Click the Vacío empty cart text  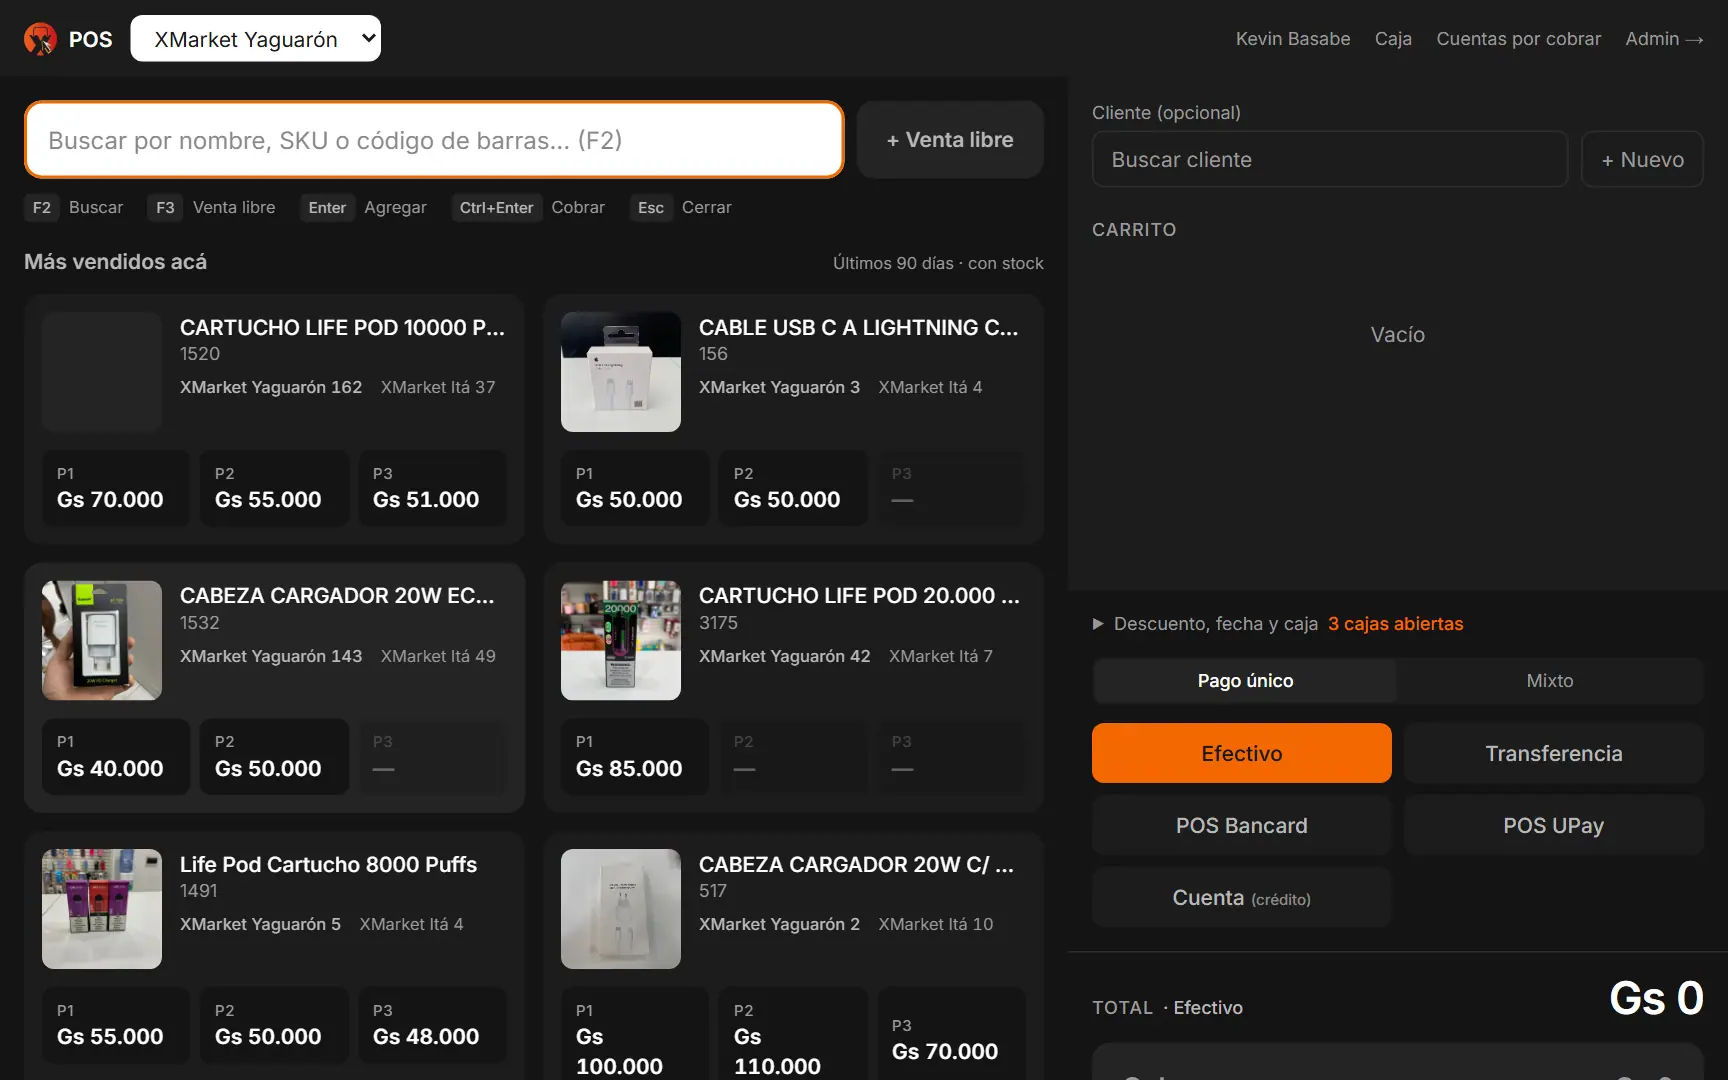[x=1398, y=335]
